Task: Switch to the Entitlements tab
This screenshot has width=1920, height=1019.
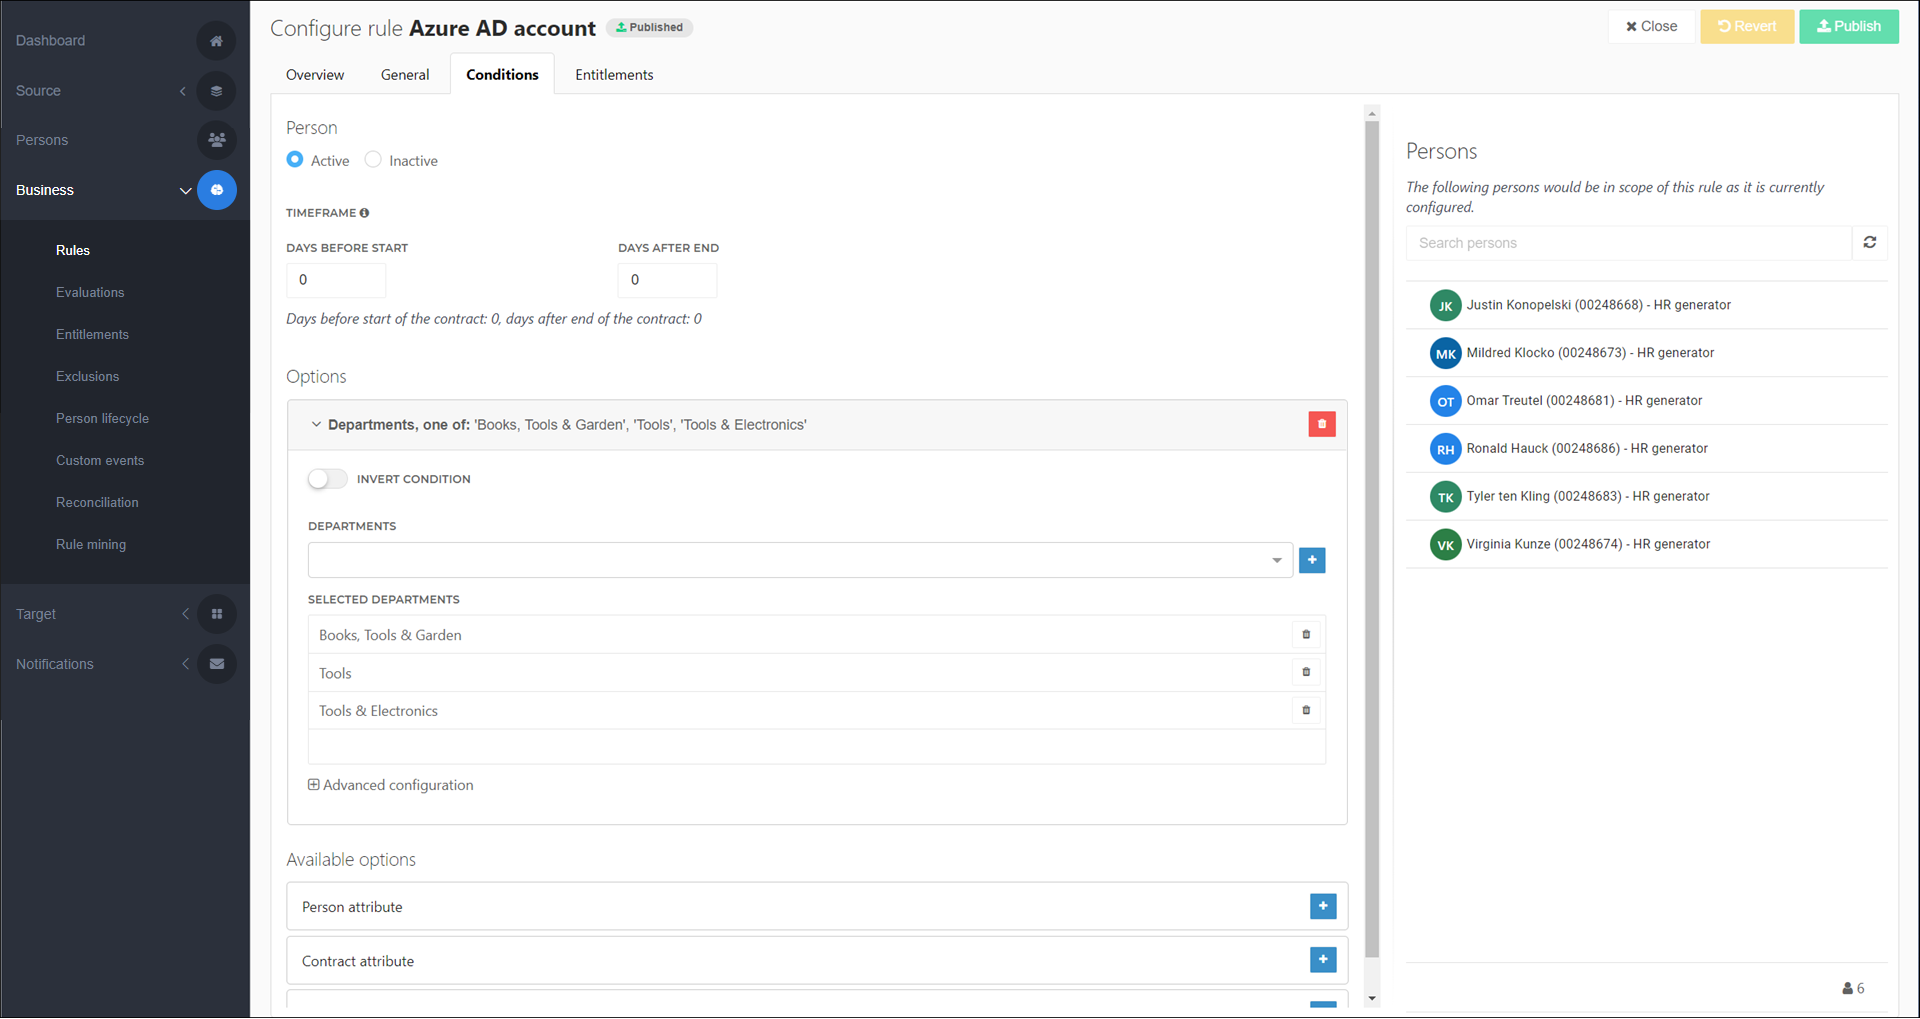Action: pos(614,75)
